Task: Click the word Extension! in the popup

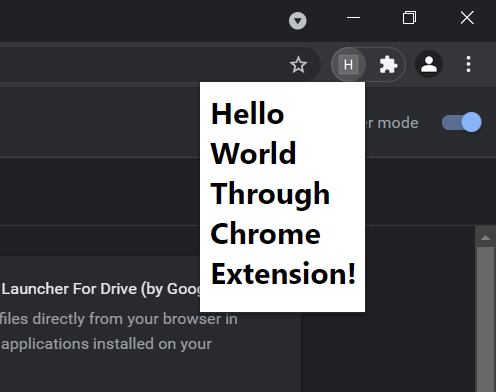Action: (284, 274)
